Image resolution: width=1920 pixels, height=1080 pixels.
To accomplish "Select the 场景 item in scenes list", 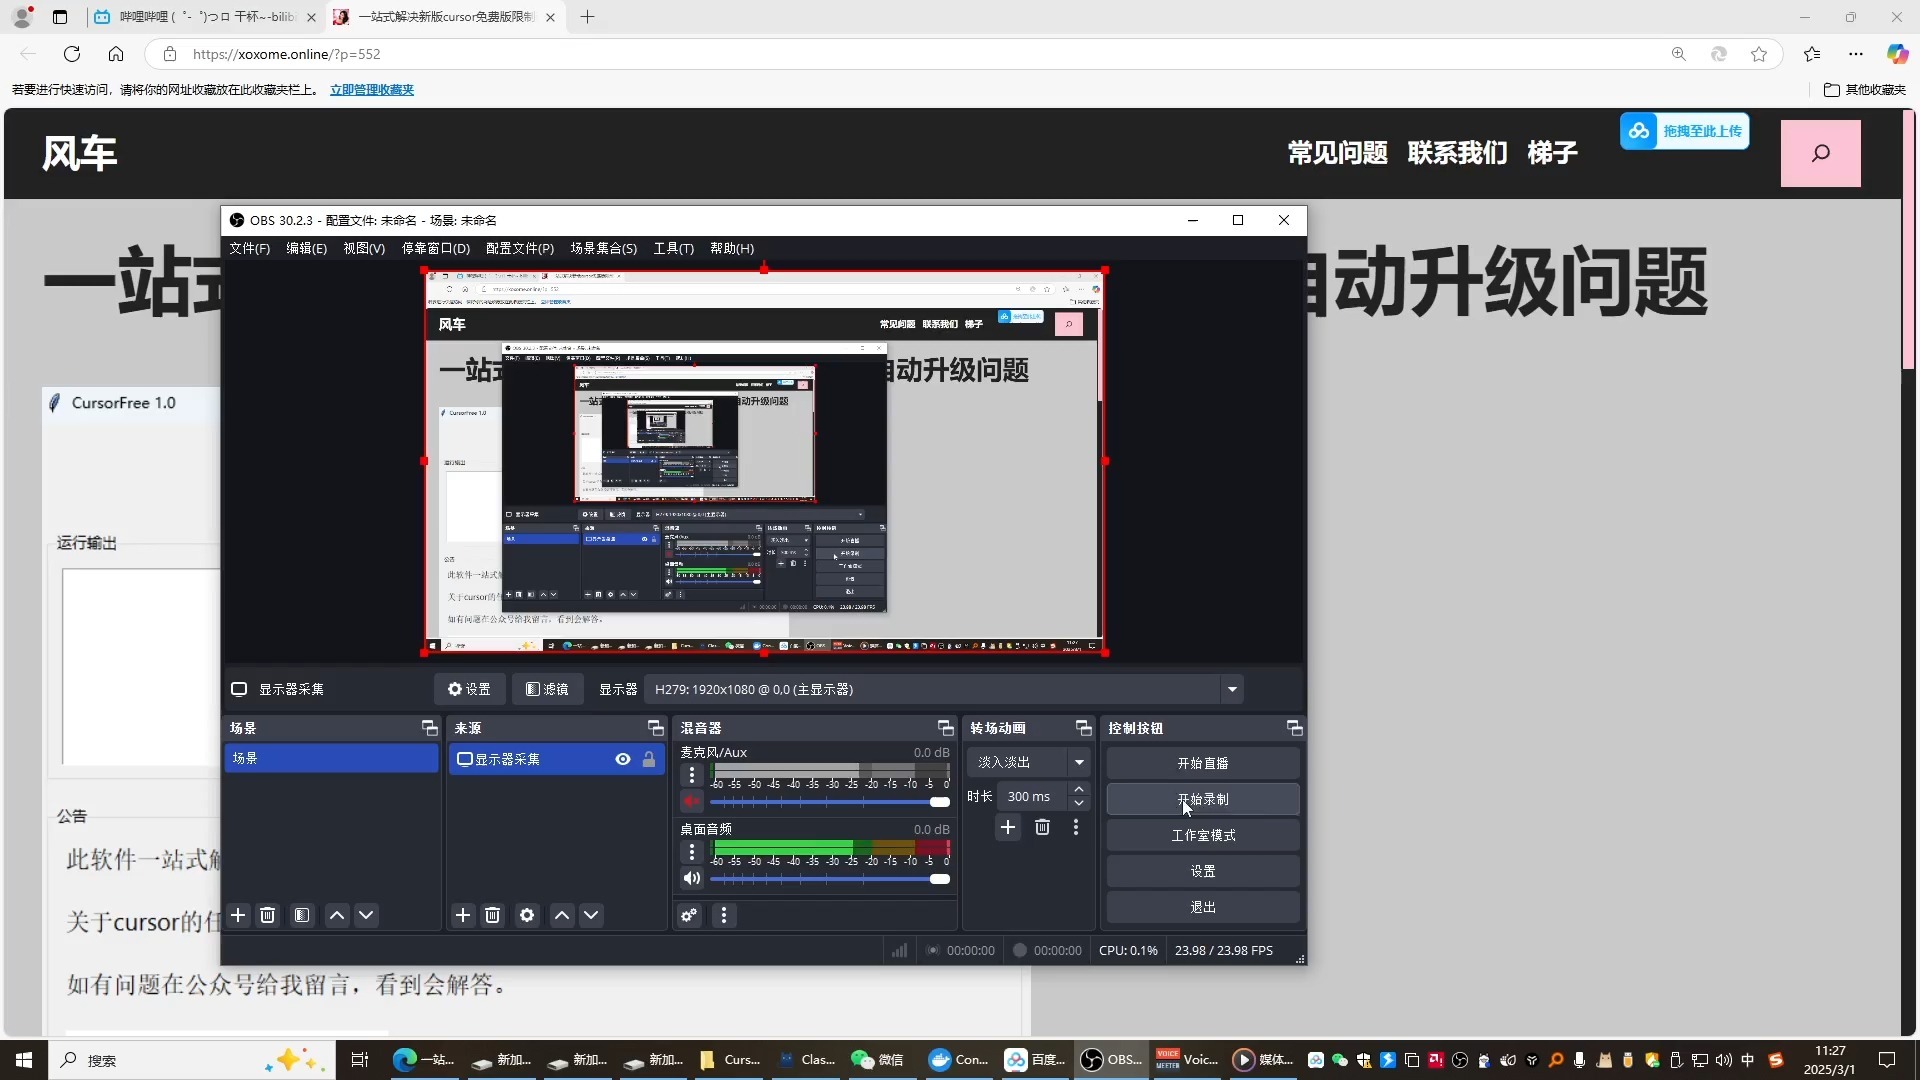I will pyautogui.click(x=331, y=758).
